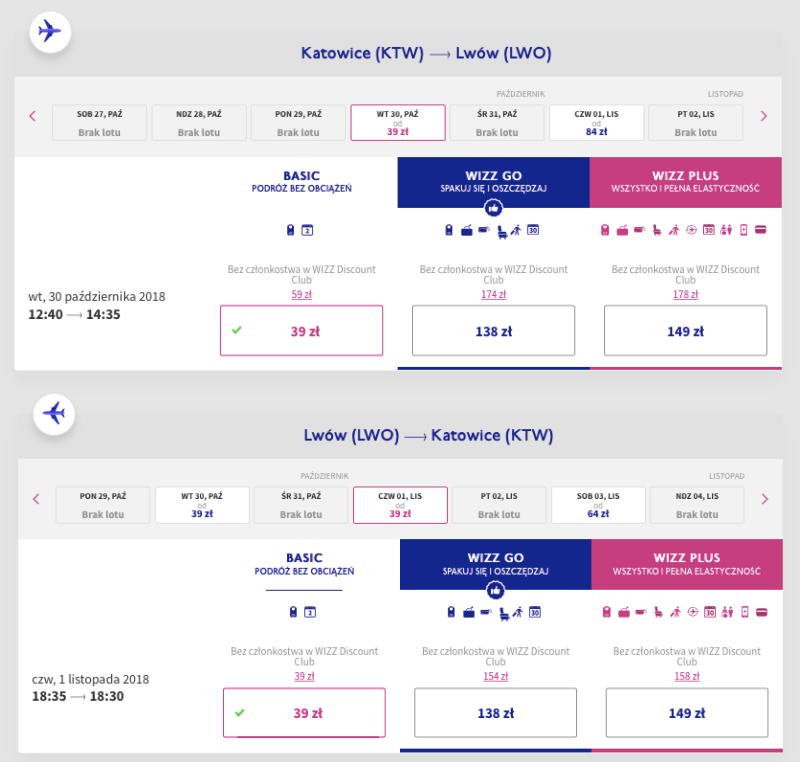Image resolution: width=800 pixels, height=762 pixels.
Task: Click the departing plane icon above Katowice–Lwów
Action: pyautogui.click(x=50, y=32)
